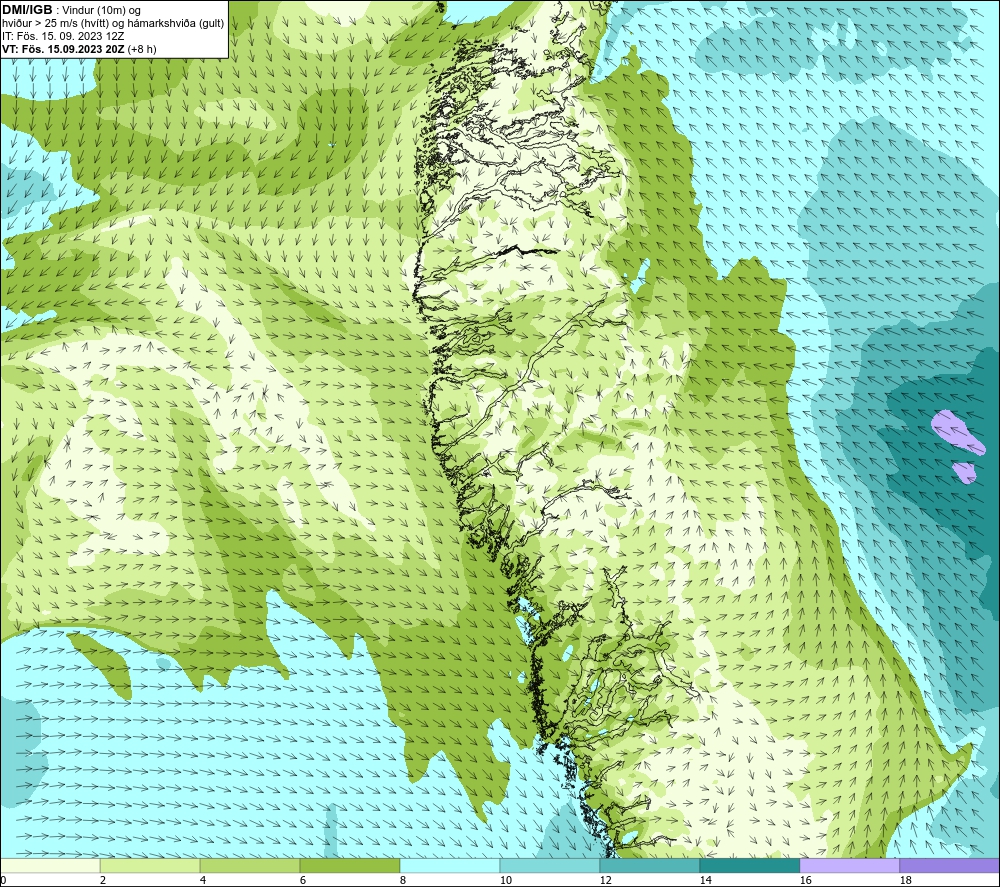Choose the 12–14 m/s teal swatch

[x=649, y=865]
